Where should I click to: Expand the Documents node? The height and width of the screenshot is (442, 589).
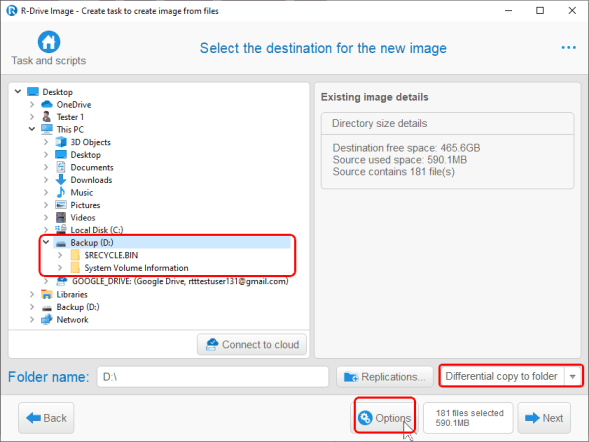click(x=46, y=167)
